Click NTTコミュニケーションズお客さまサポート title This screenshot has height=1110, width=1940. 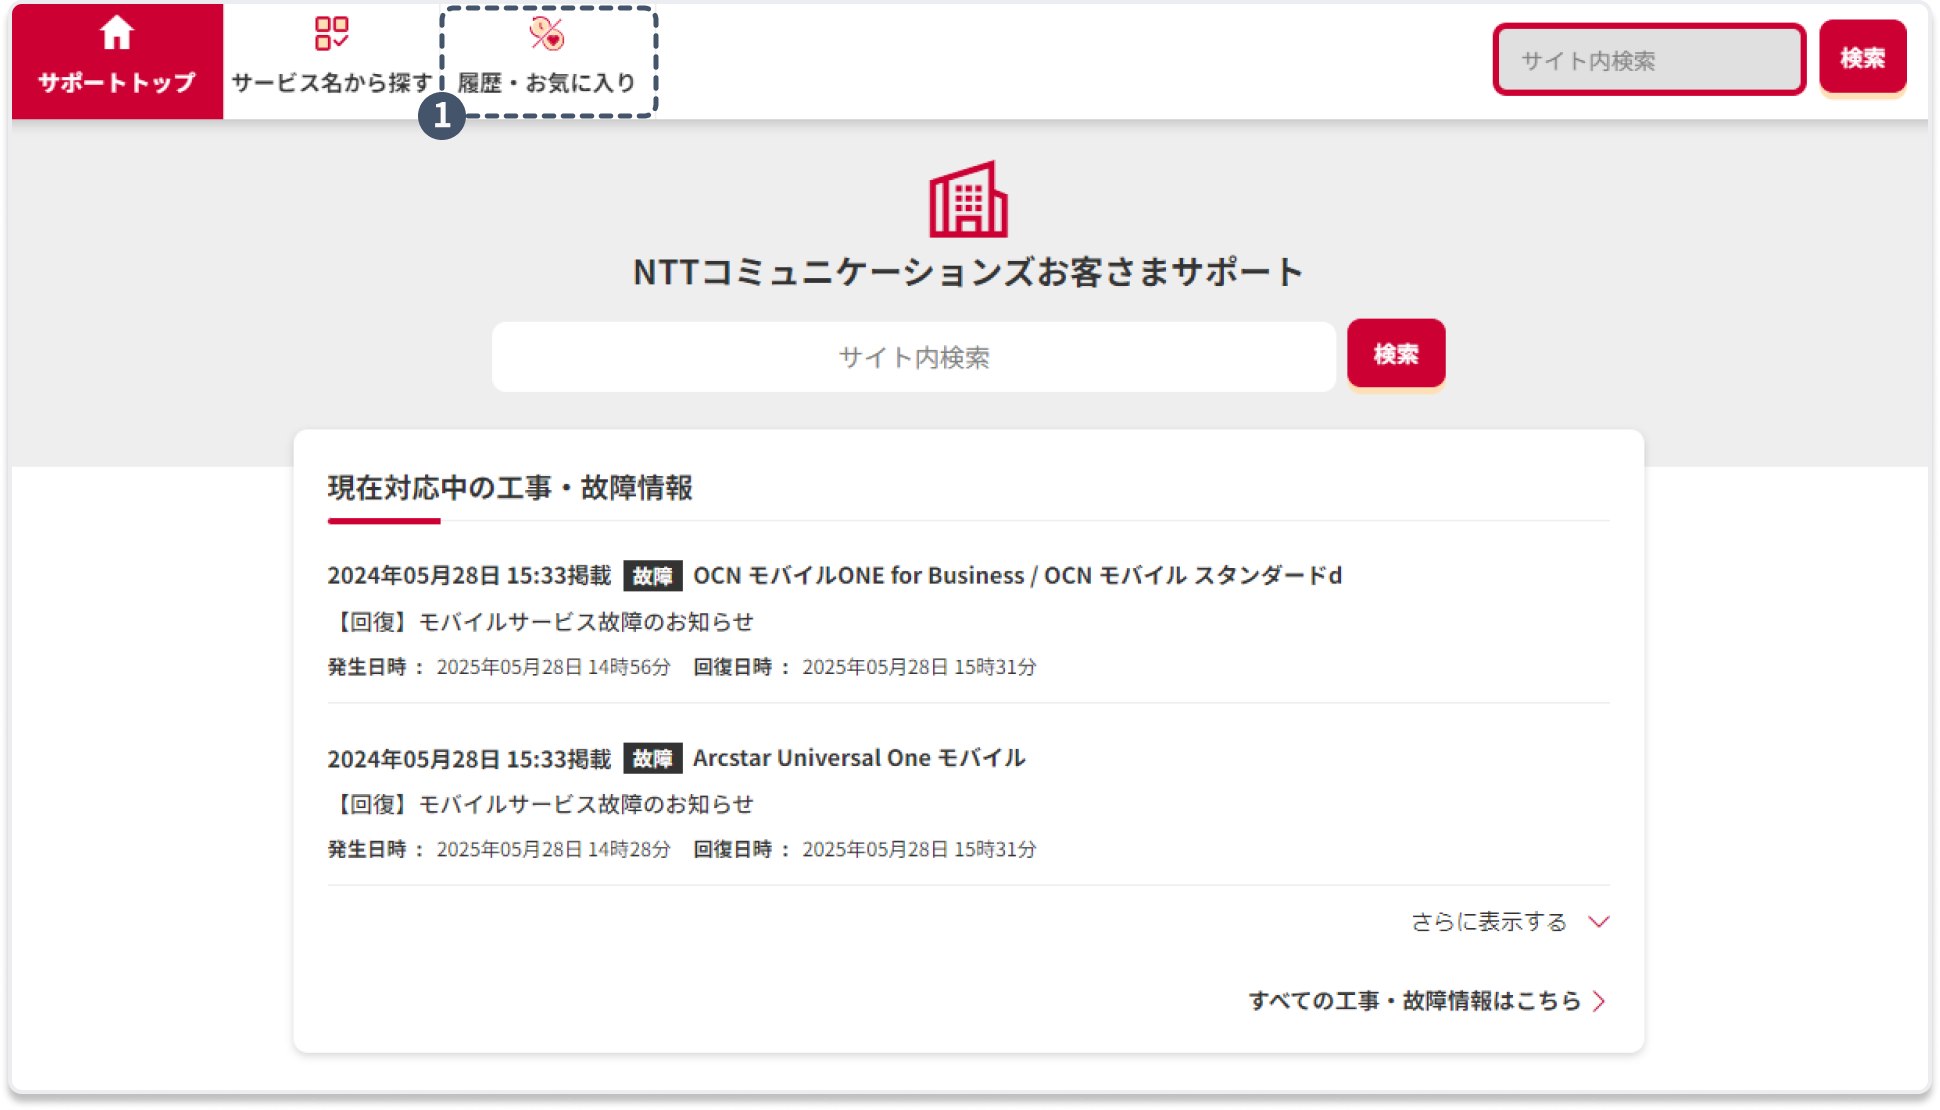tap(968, 272)
